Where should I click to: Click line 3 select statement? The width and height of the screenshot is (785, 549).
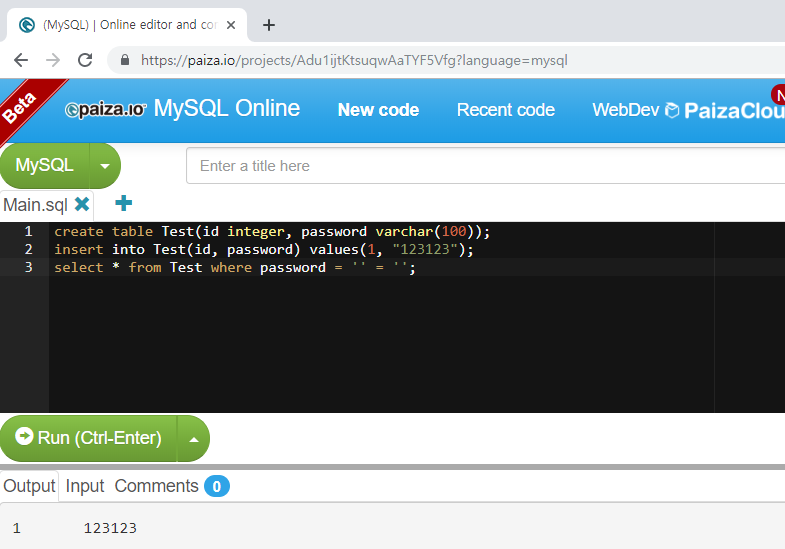pyautogui.click(x=235, y=268)
